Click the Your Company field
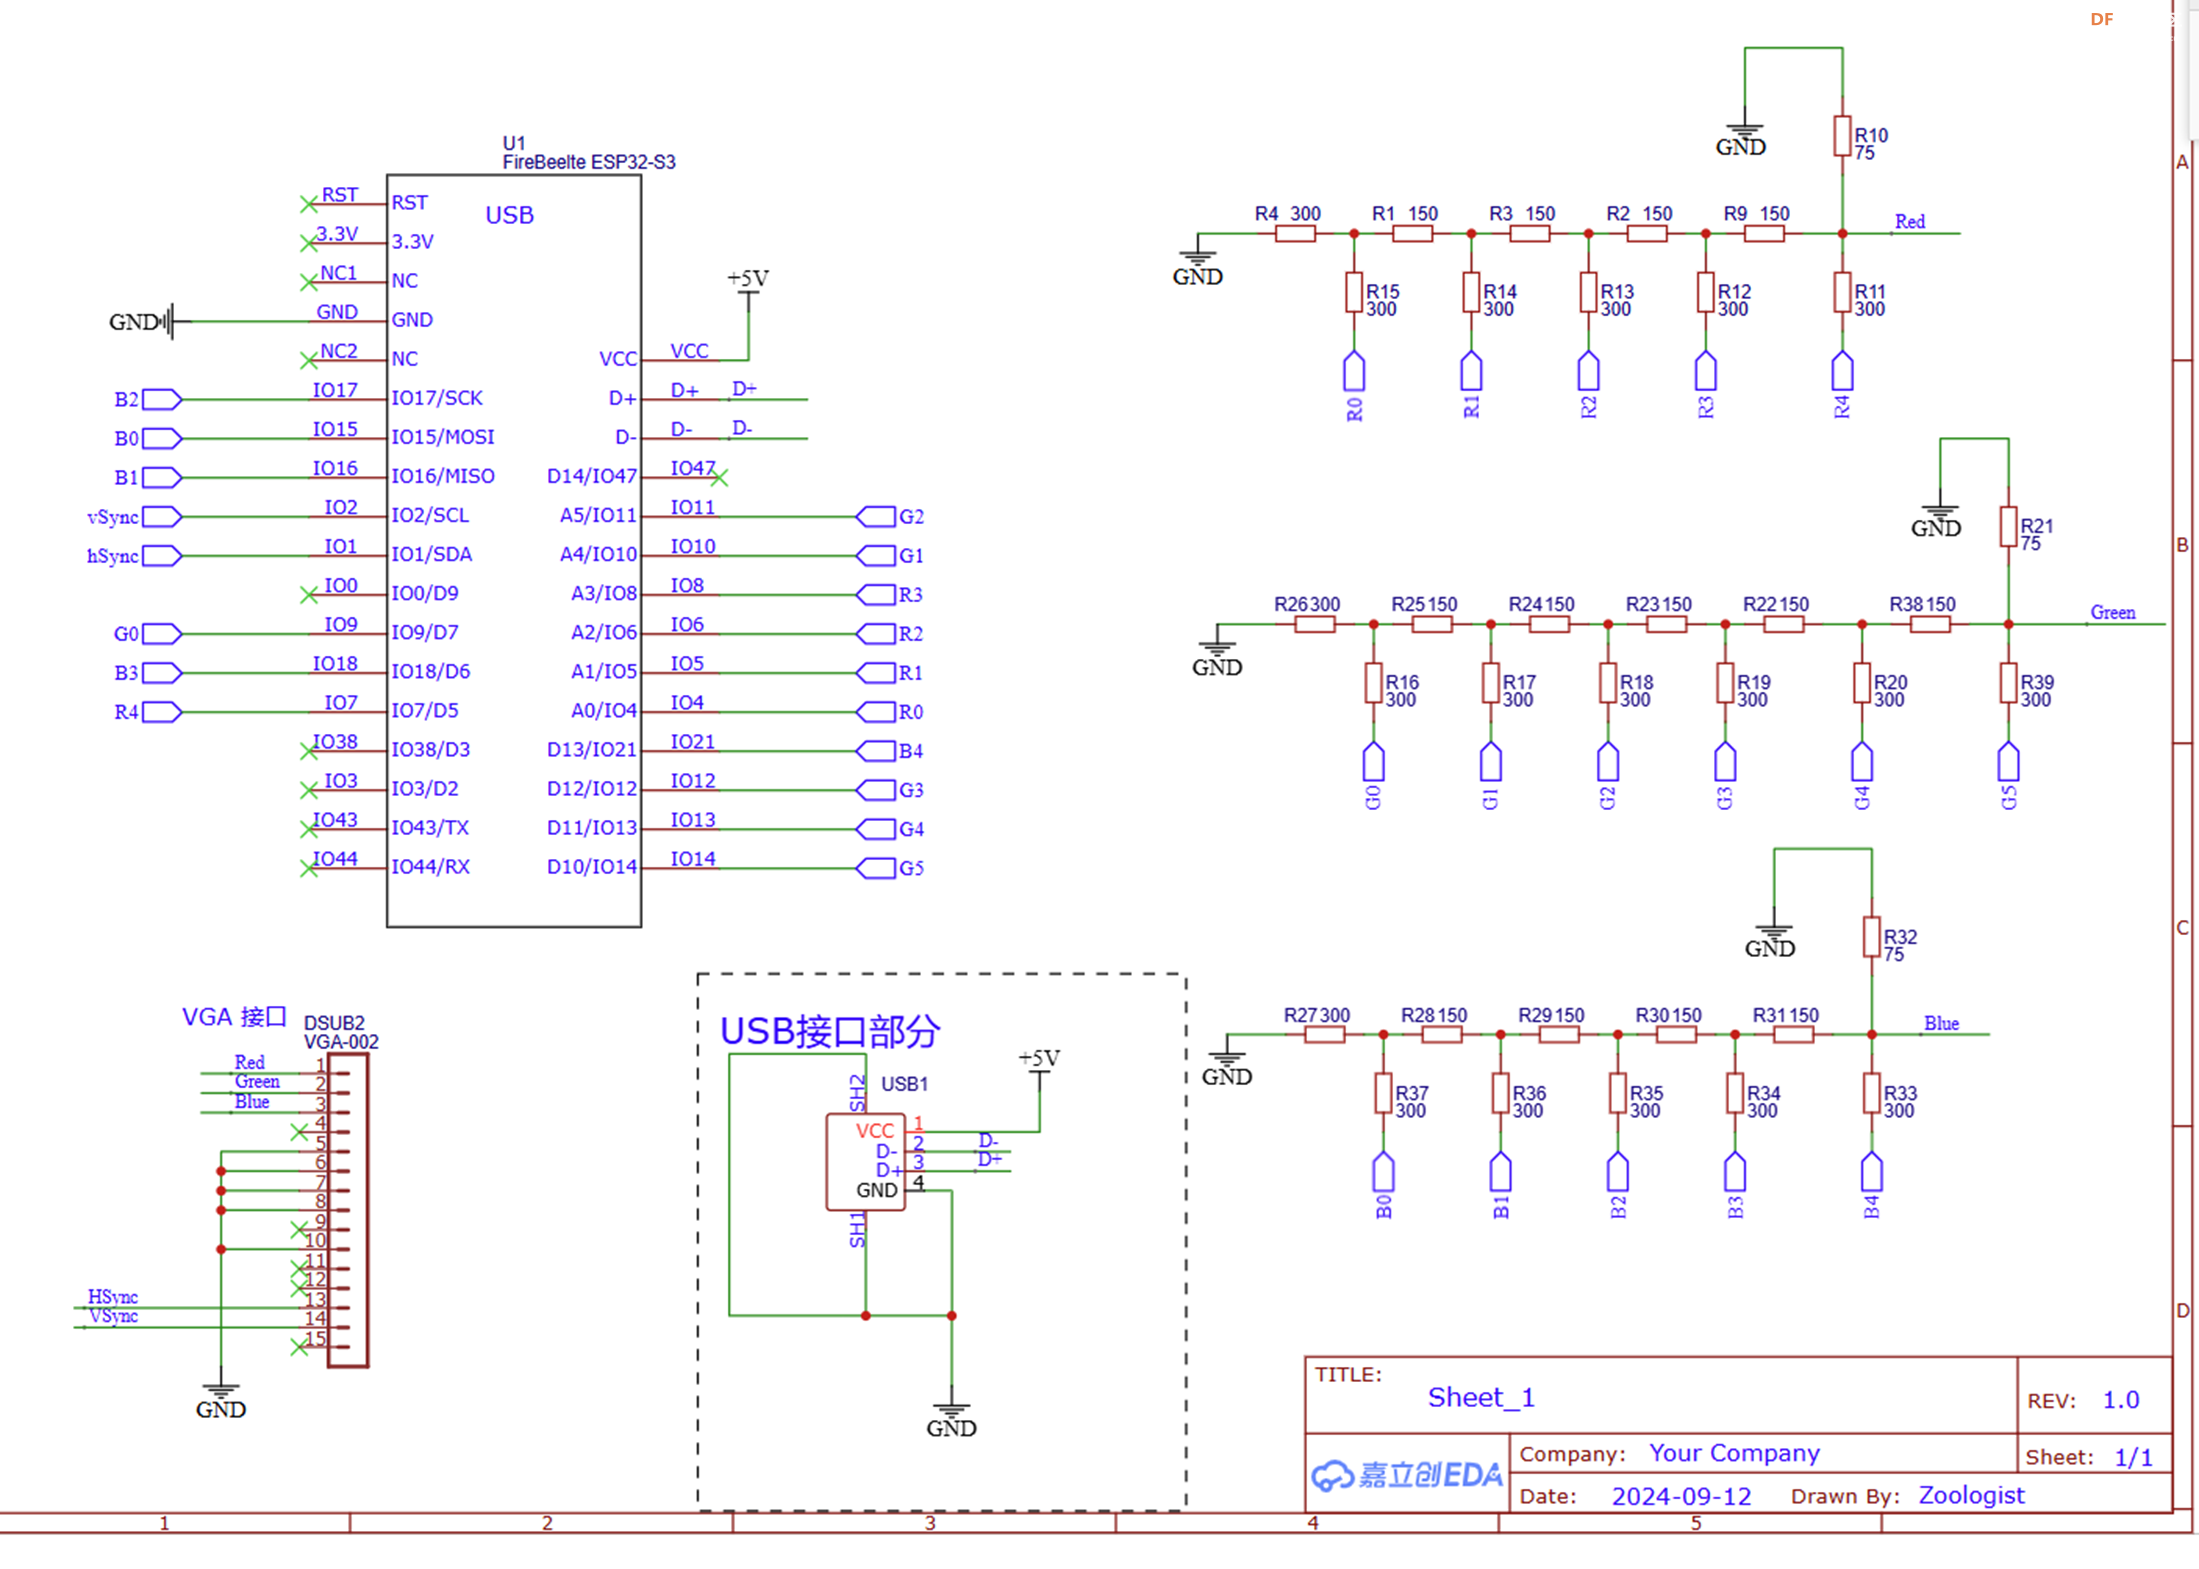 point(1734,1453)
